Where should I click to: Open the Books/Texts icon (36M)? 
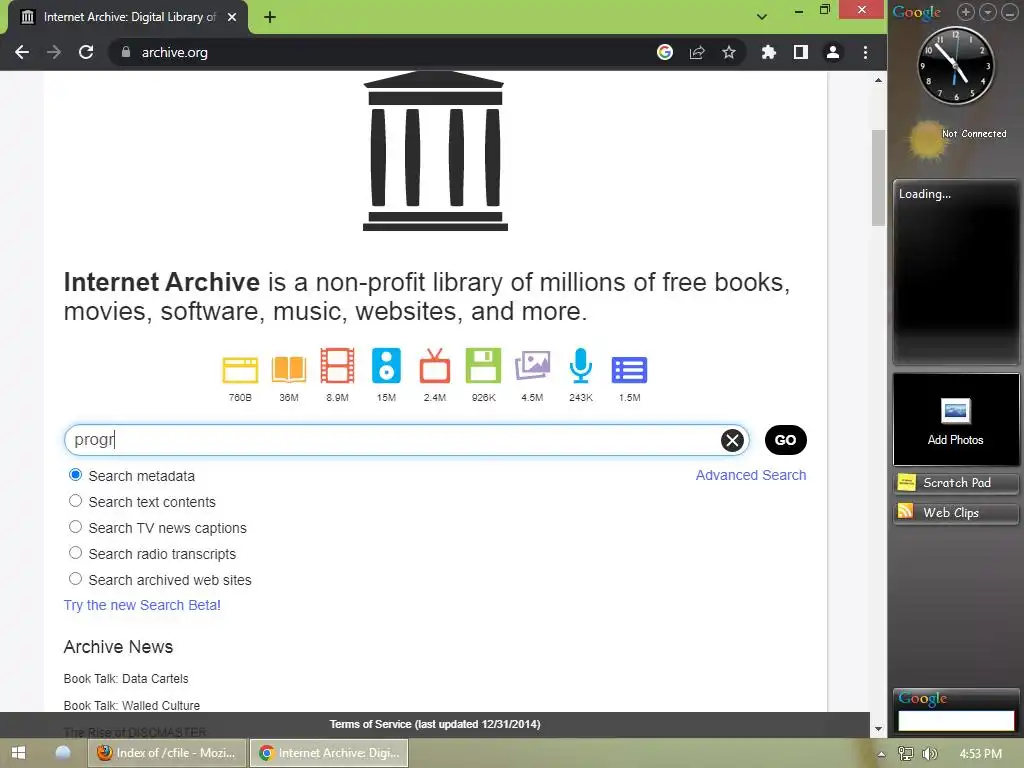click(x=289, y=369)
